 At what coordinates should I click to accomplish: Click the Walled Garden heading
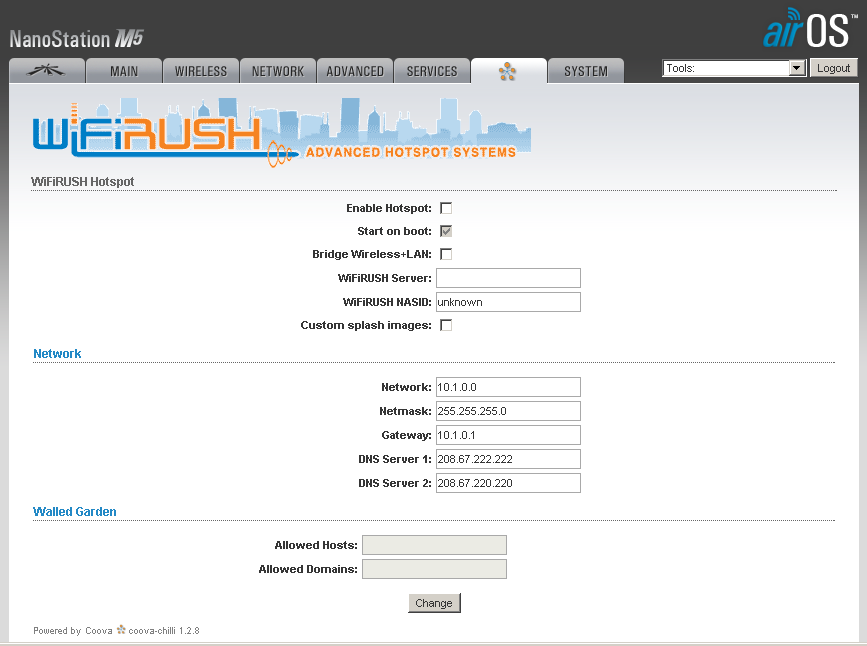point(75,512)
